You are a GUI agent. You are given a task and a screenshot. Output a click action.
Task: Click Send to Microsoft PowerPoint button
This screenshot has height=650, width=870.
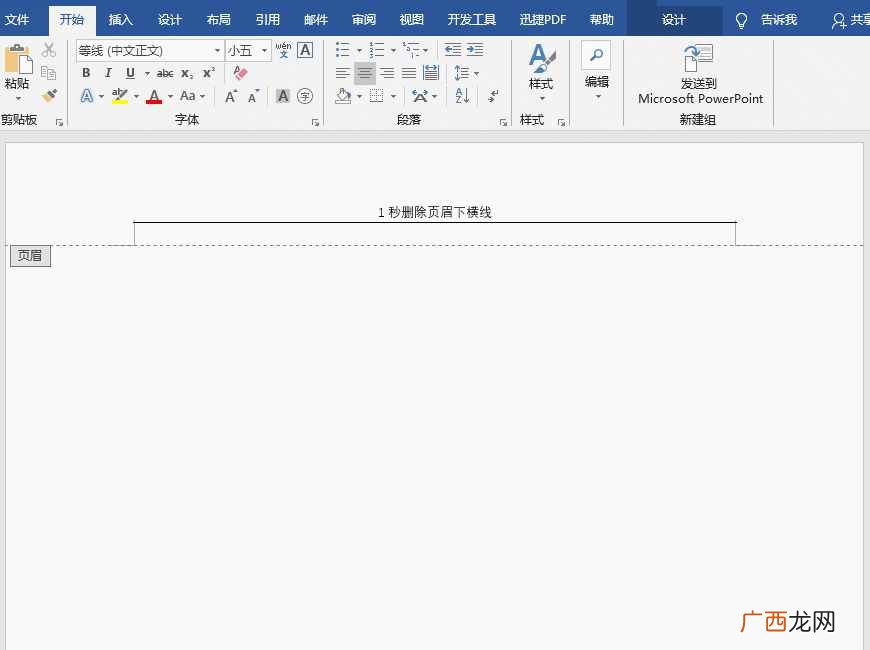(x=700, y=74)
